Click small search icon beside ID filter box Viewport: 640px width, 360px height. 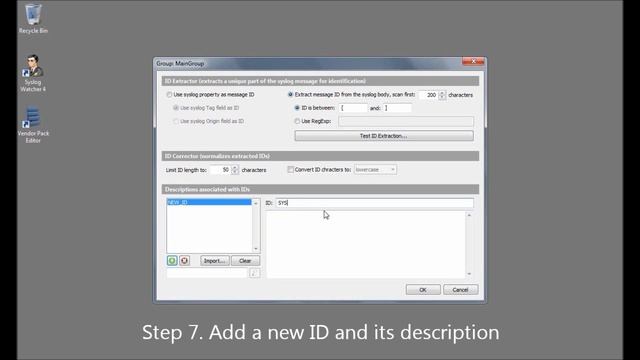pyautogui.click(x=254, y=273)
